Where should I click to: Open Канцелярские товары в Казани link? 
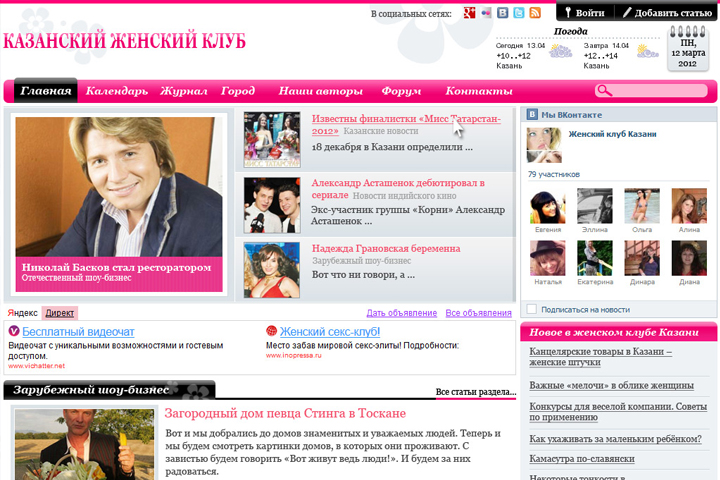[601, 357]
